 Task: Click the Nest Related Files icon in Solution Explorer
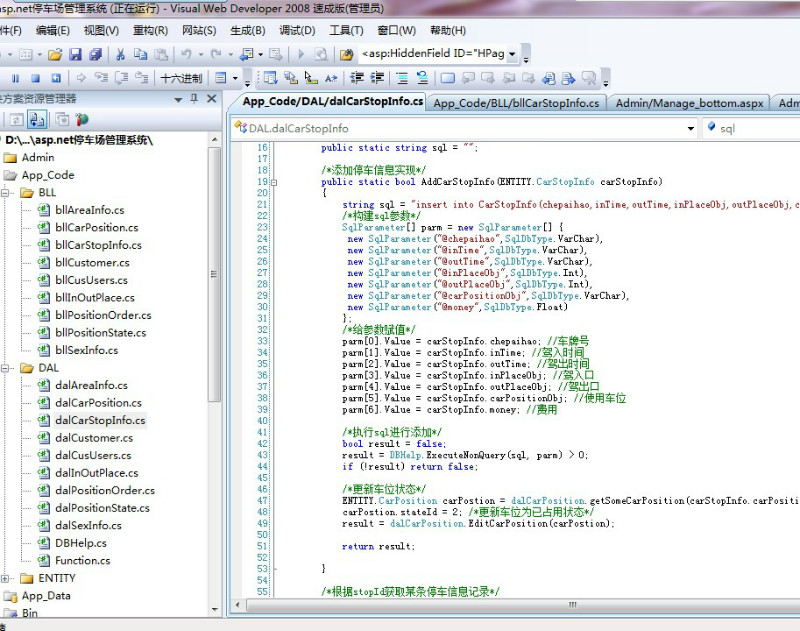(x=37, y=120)
